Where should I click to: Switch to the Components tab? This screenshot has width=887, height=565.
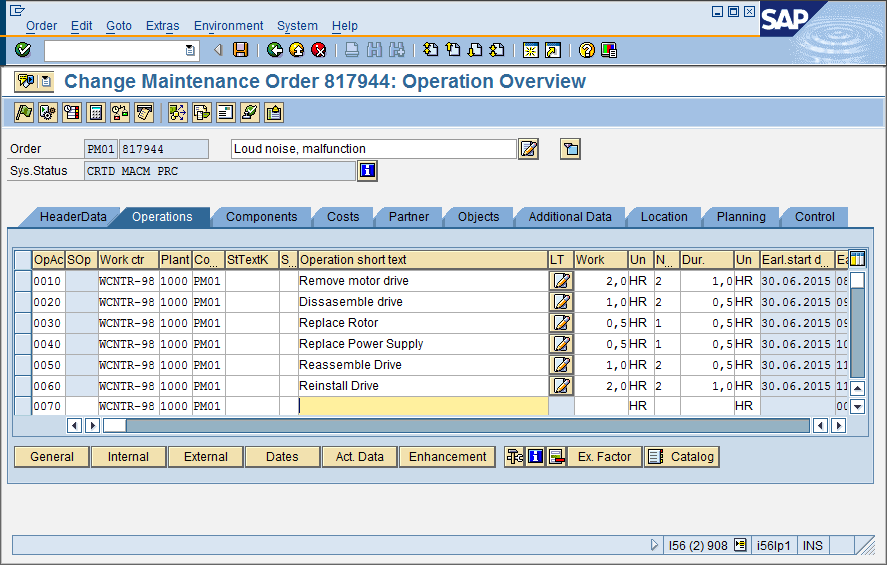tap(261, 217)
